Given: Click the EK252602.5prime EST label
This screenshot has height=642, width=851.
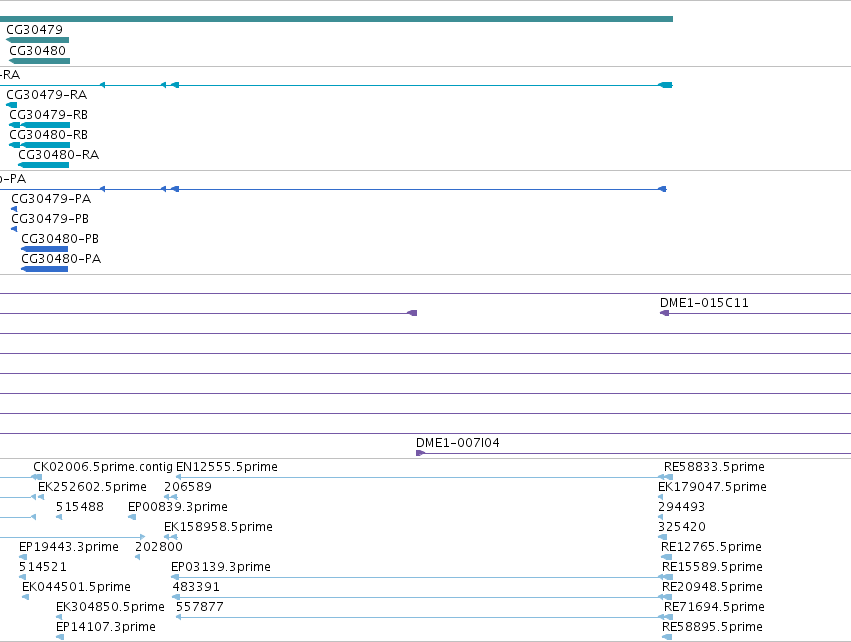Looking at the screenshot, I should tap(92, 487).
